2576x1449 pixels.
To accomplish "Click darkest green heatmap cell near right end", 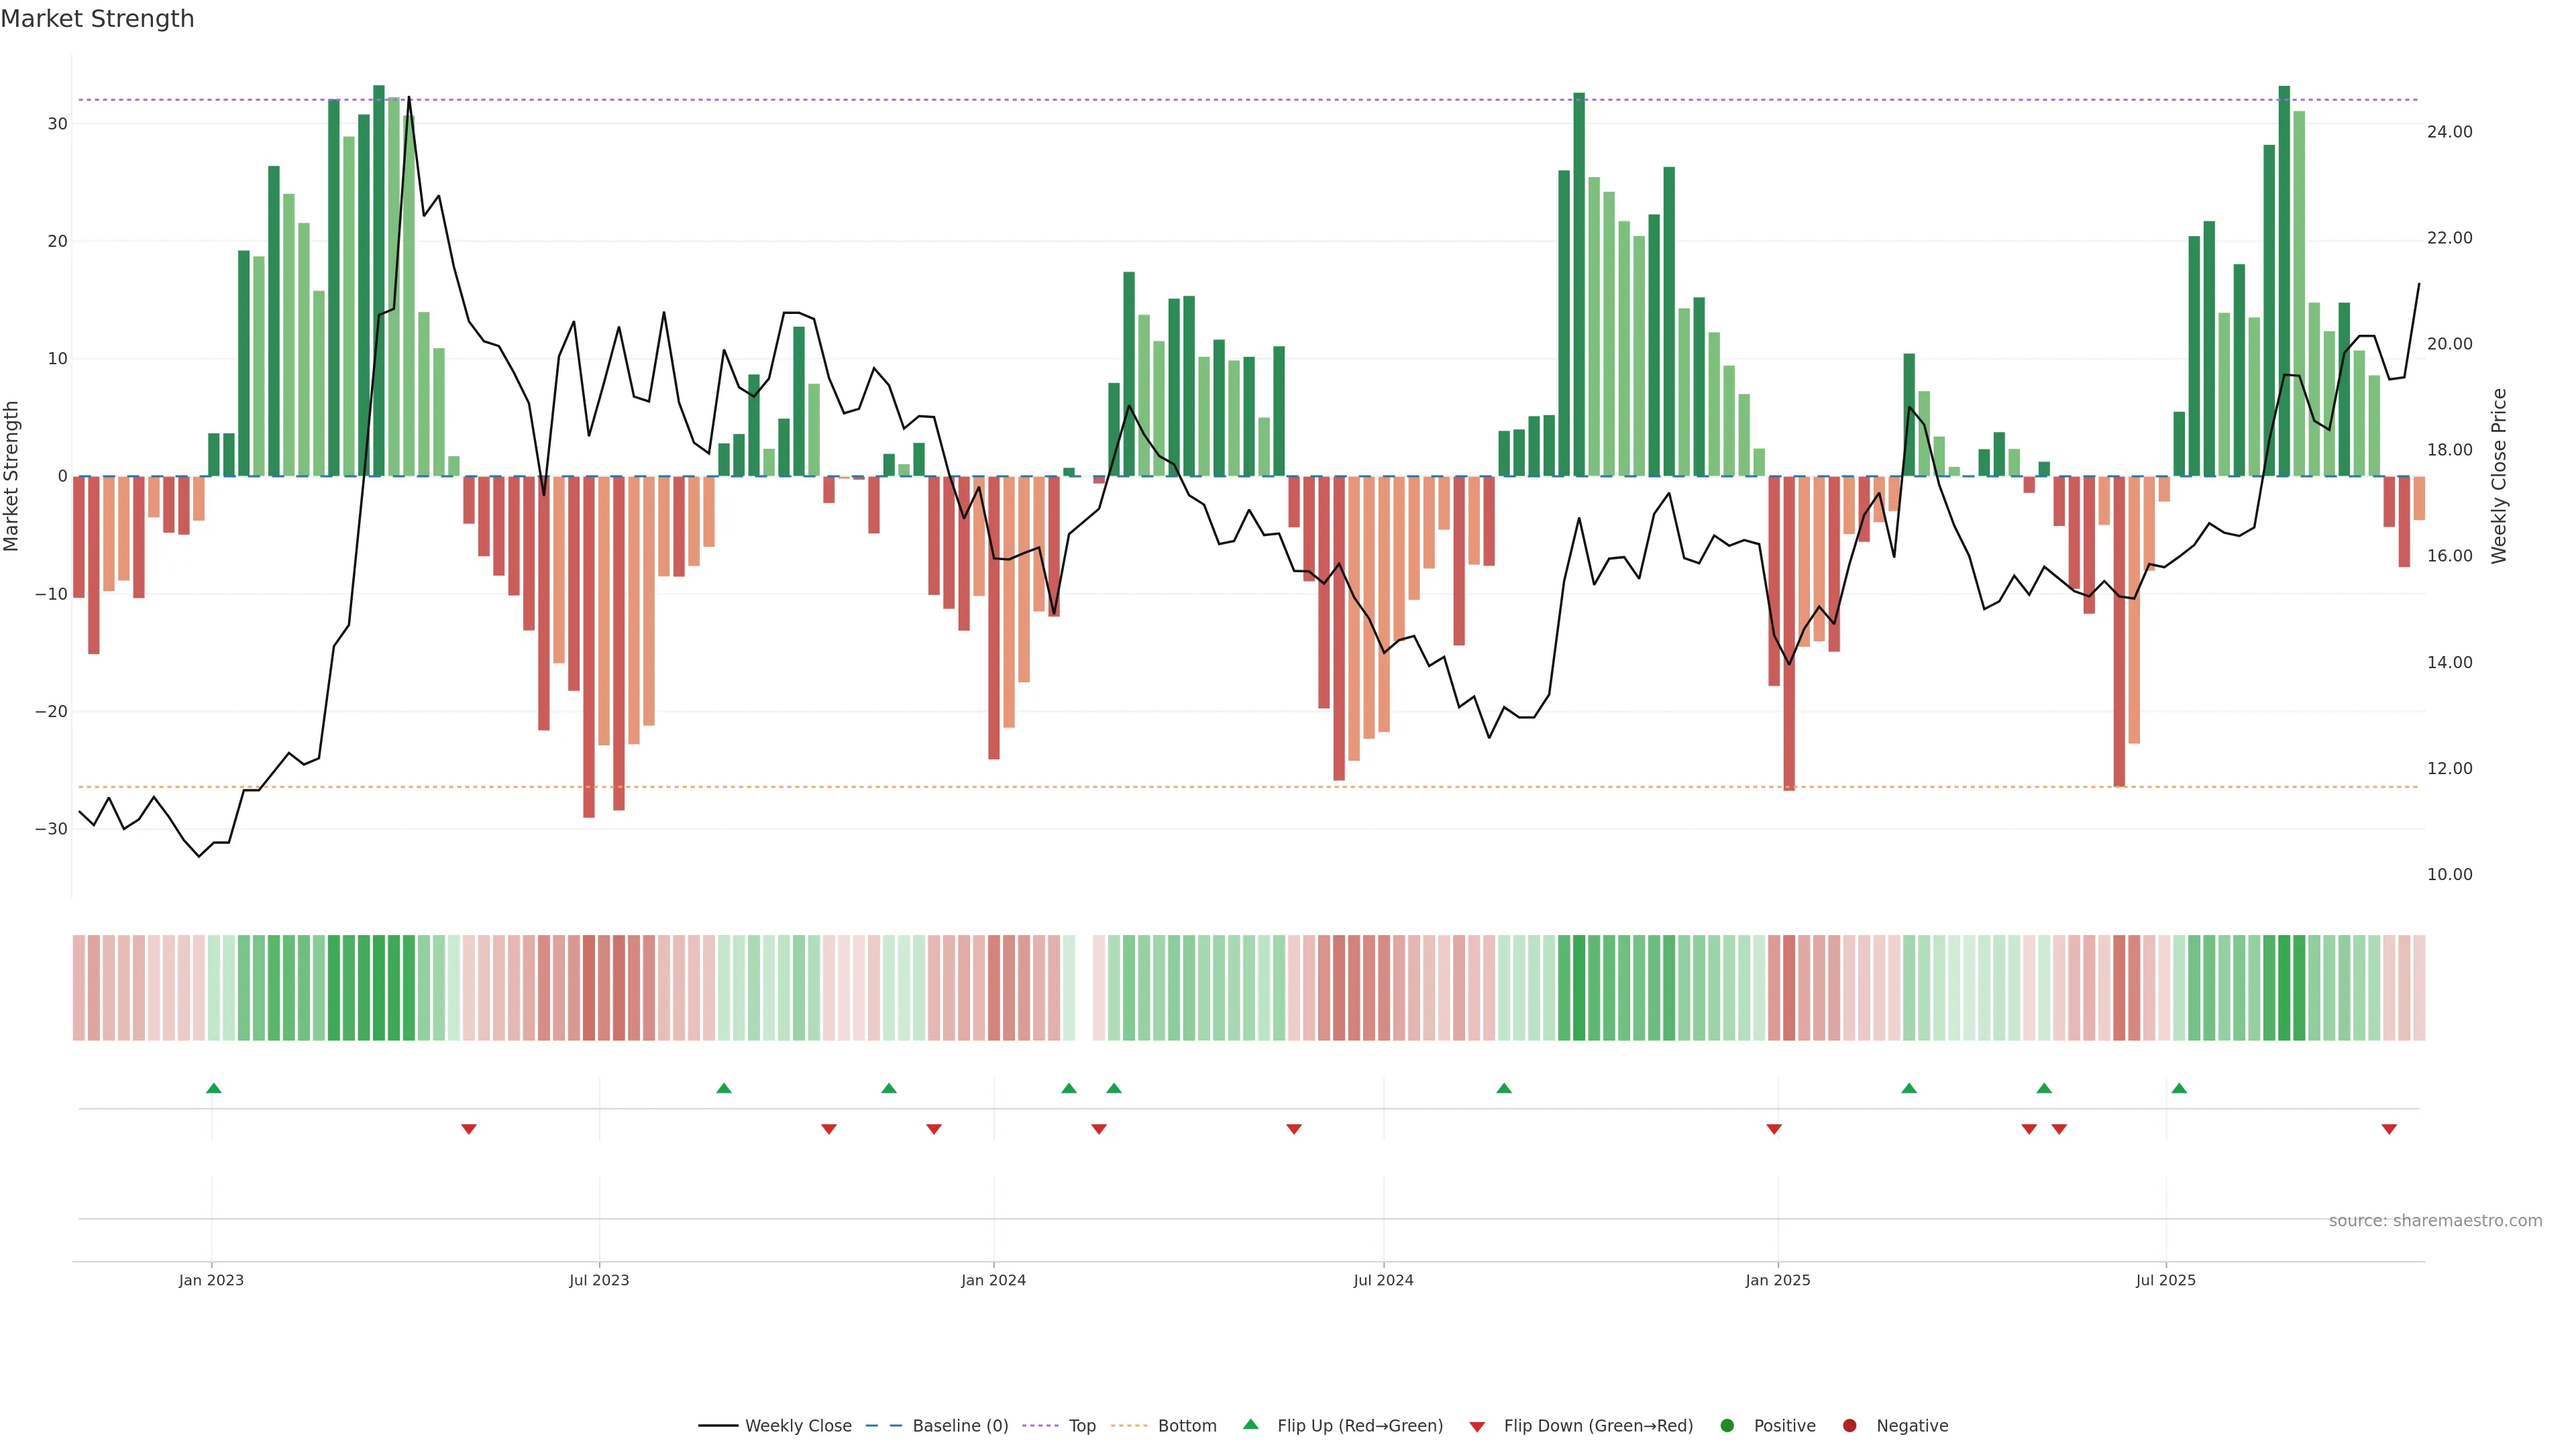I will 2284,987.
